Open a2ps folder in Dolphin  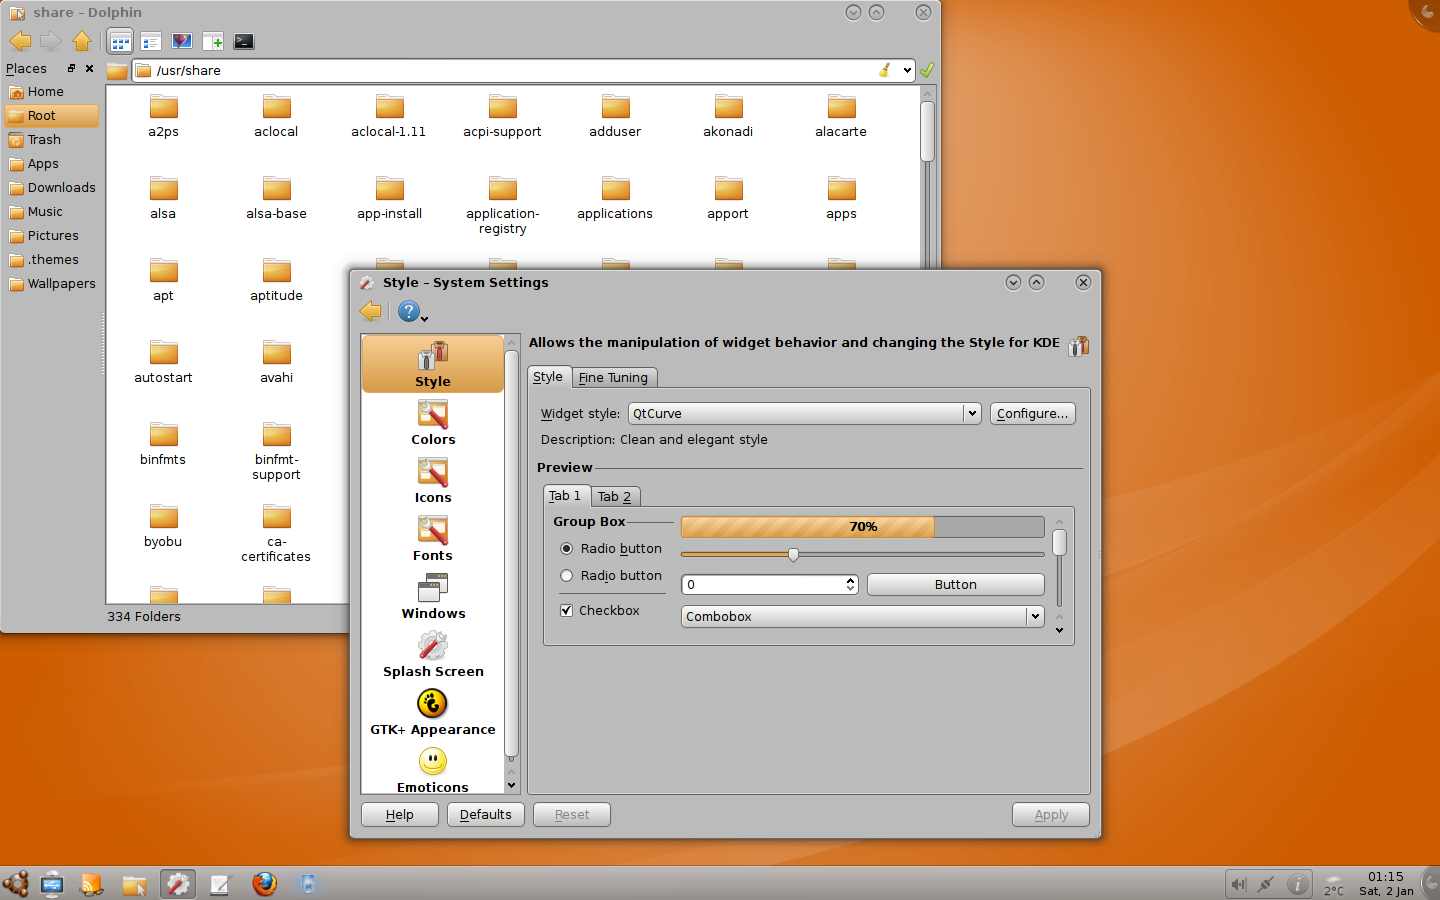click(163, 116)
